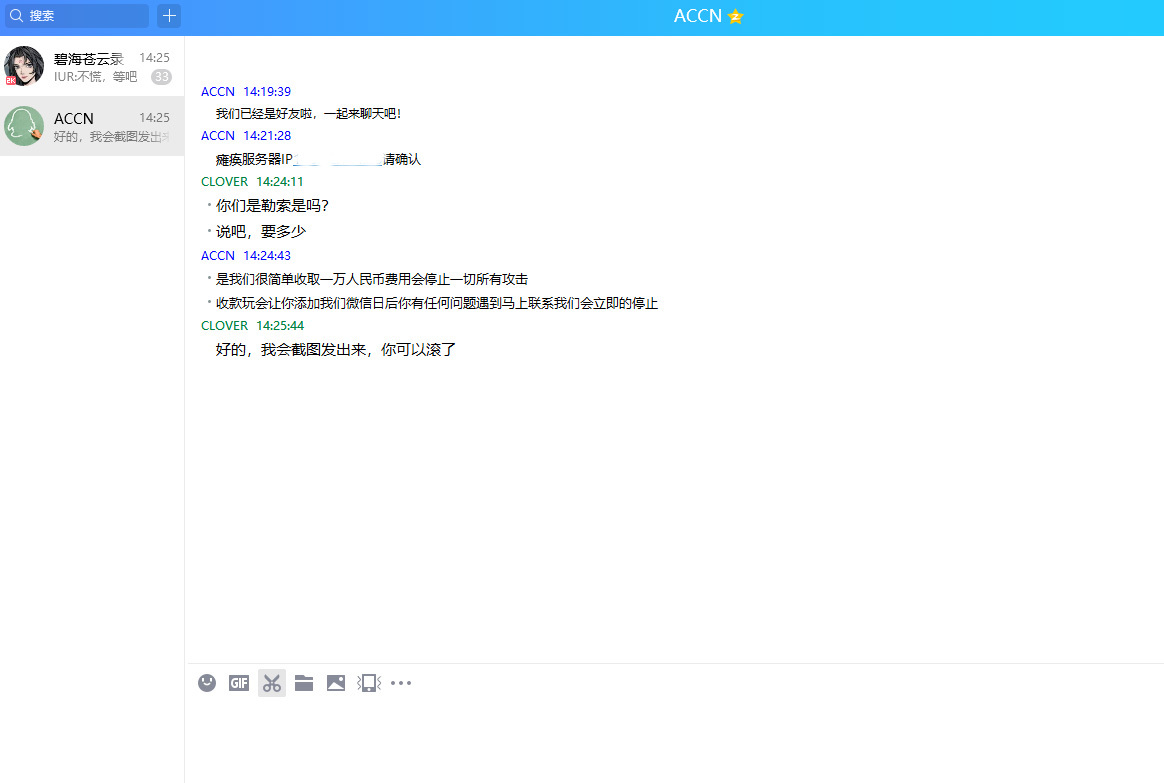Click the ACCN title in header

698,16
